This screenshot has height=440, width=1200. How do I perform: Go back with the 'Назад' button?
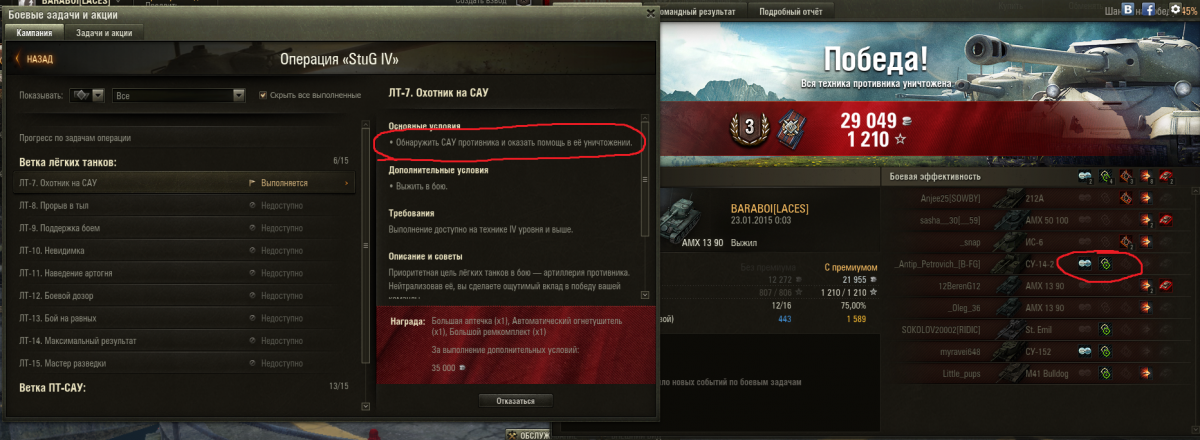coord(36,59)
